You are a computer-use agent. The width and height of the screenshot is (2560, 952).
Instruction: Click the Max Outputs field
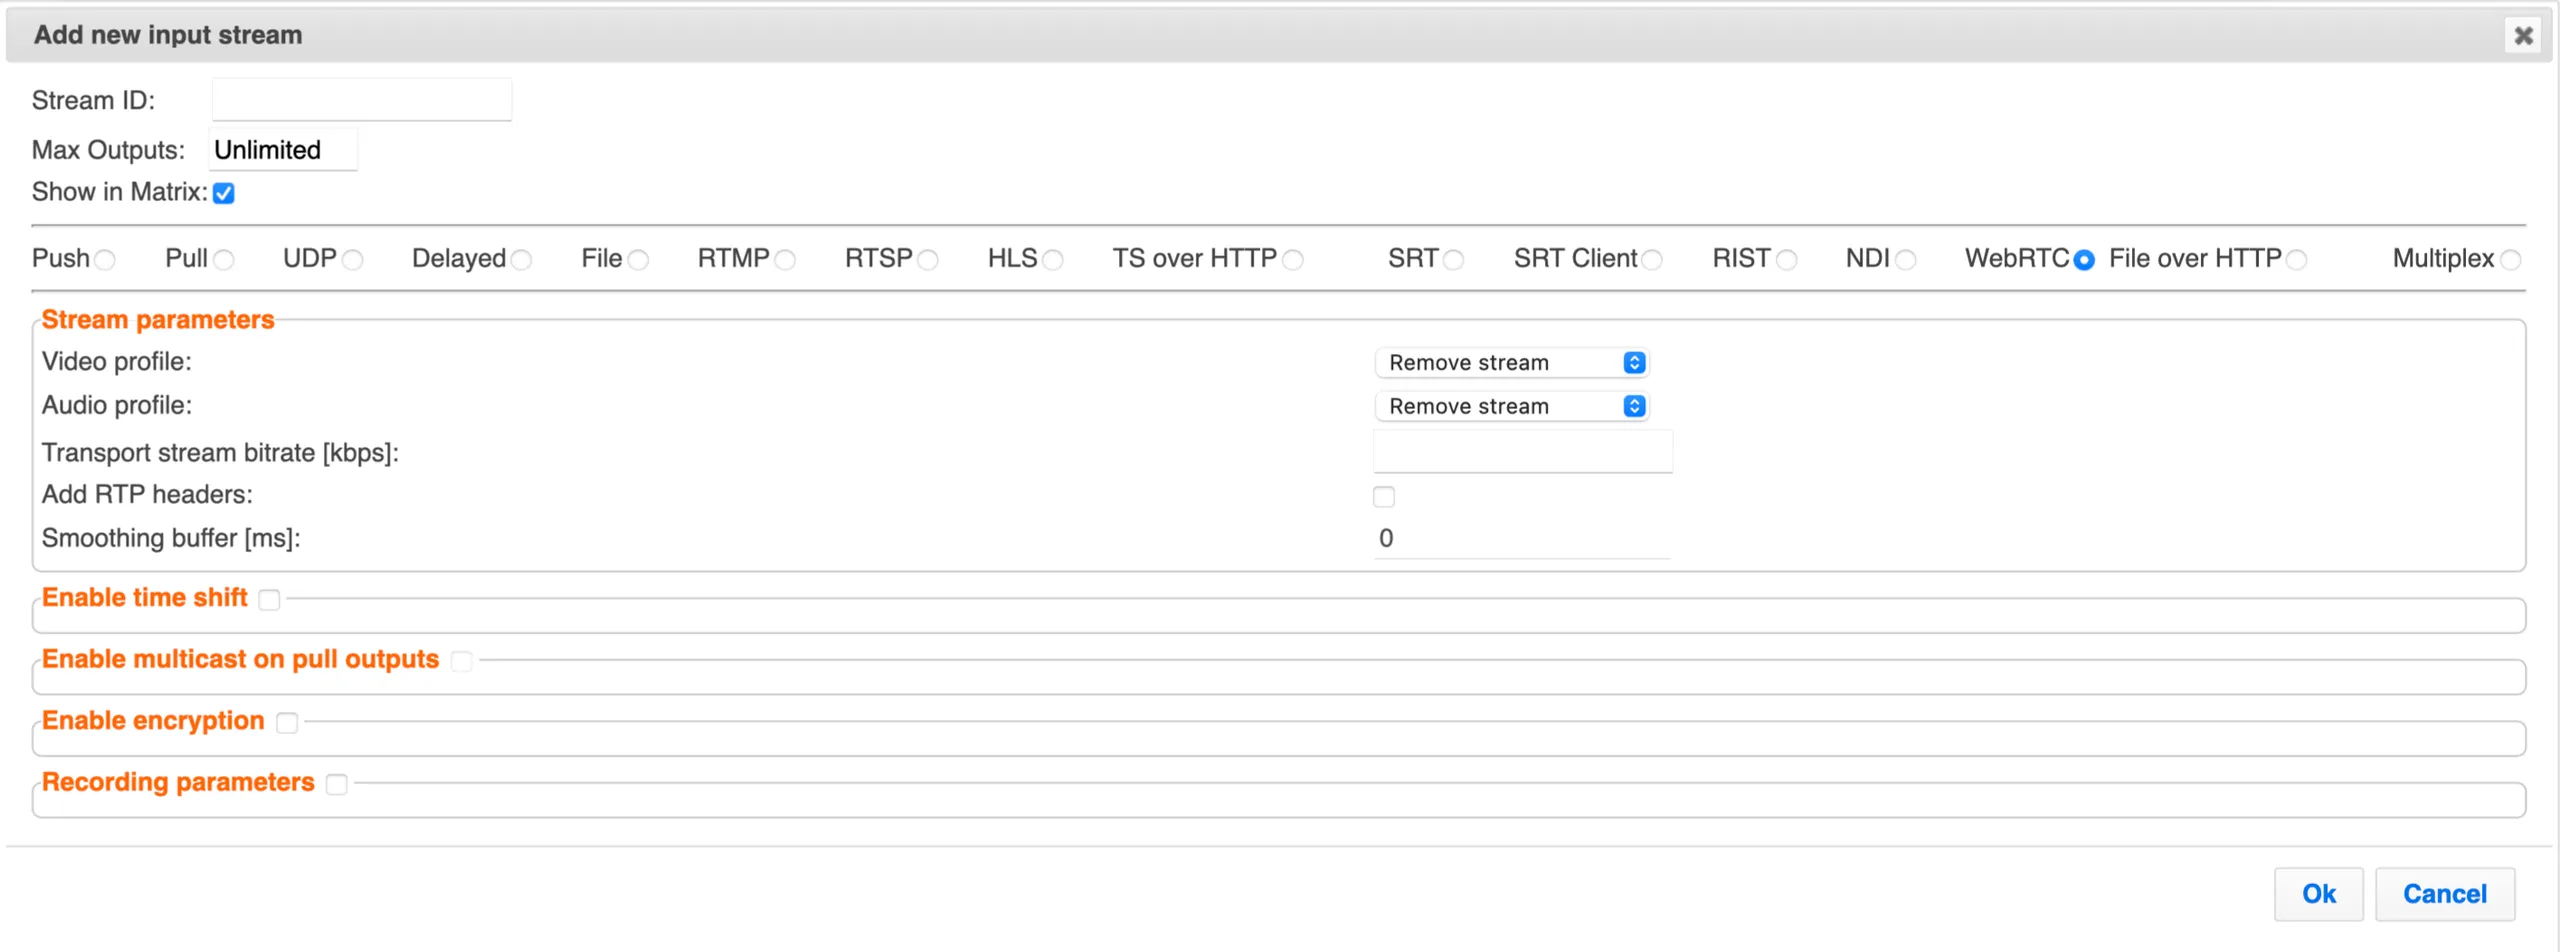283,150
